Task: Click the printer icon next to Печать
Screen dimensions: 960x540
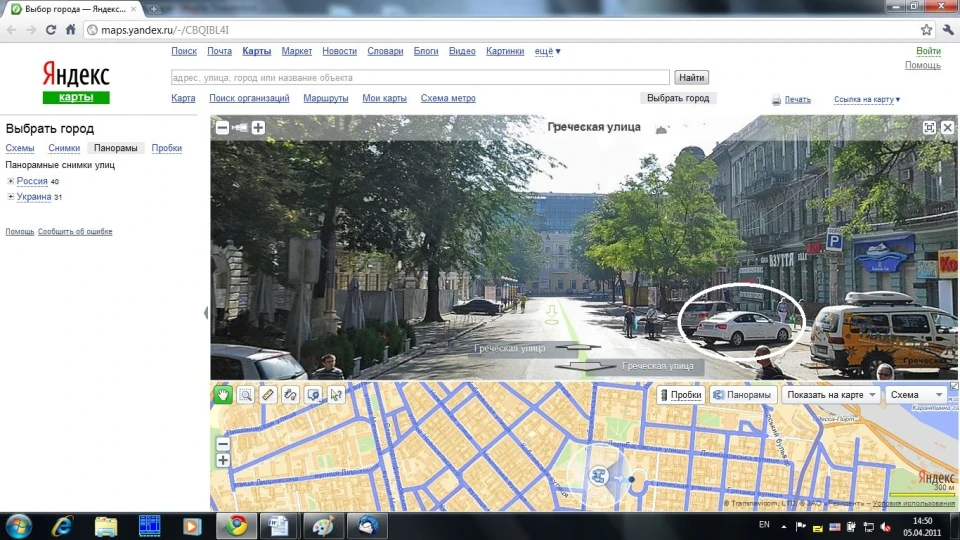Action: pos(776,100)
